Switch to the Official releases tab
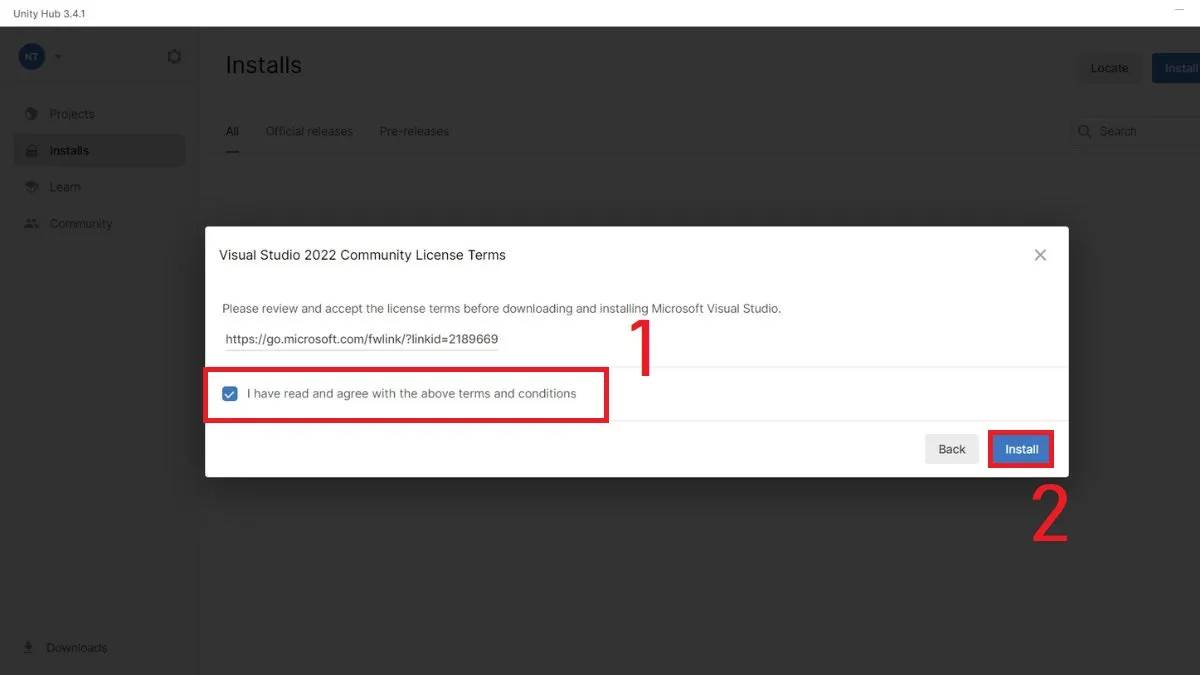The width and height of the screenshot is (1200, 675). [309, 131]
